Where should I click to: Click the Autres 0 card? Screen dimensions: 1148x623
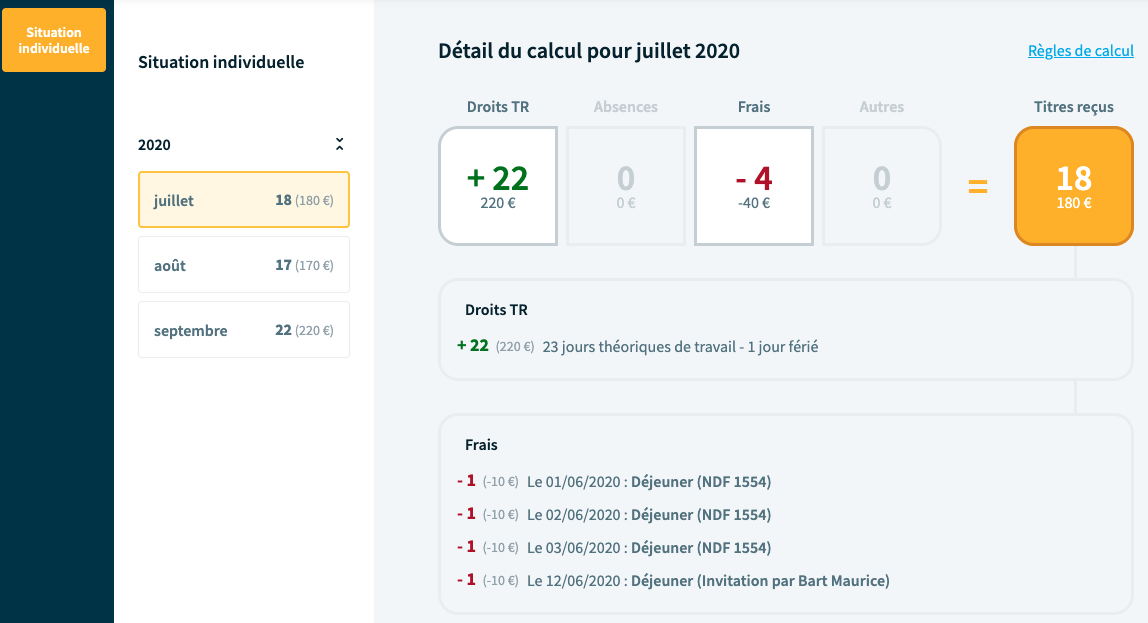click(x=881, y=186)
